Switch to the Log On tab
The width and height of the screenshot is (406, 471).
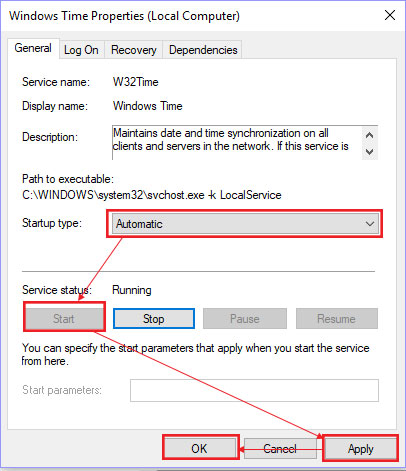pos(81,50)
